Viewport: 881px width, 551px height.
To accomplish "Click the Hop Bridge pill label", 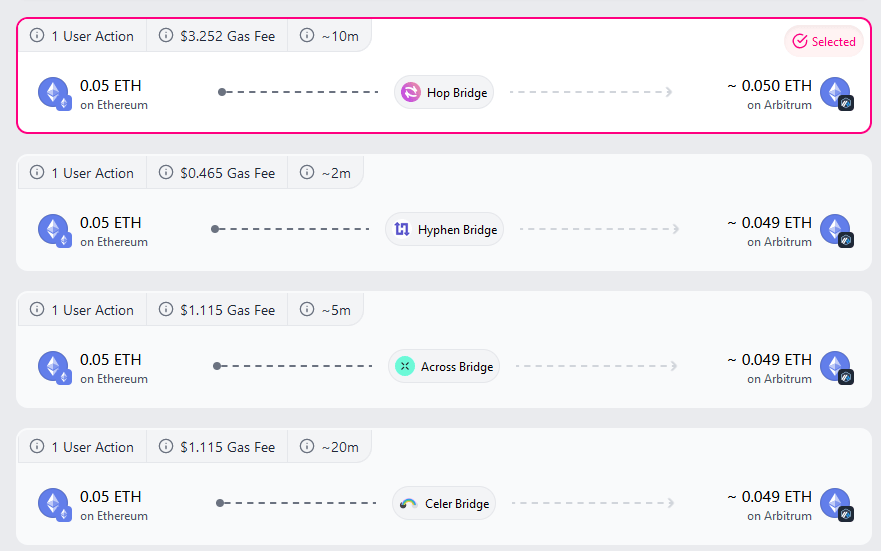I will [444, 92].
